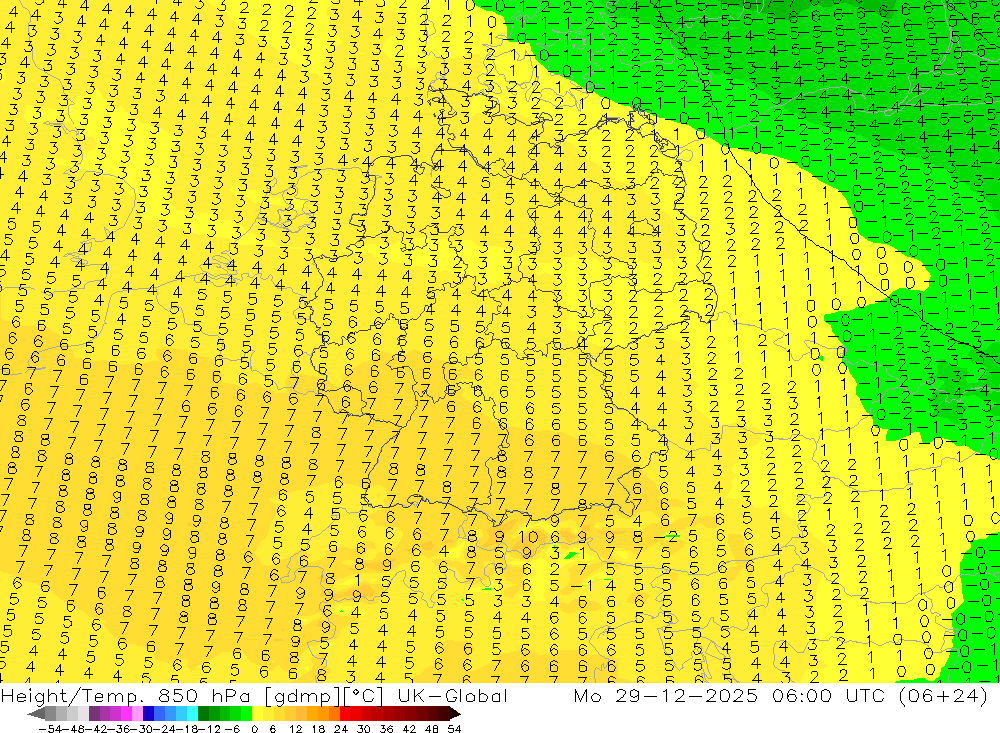This screenshot has height=733, width=1000.
Task: Pick the bright yellow legend swatch above 0
Action: point(258,713)
